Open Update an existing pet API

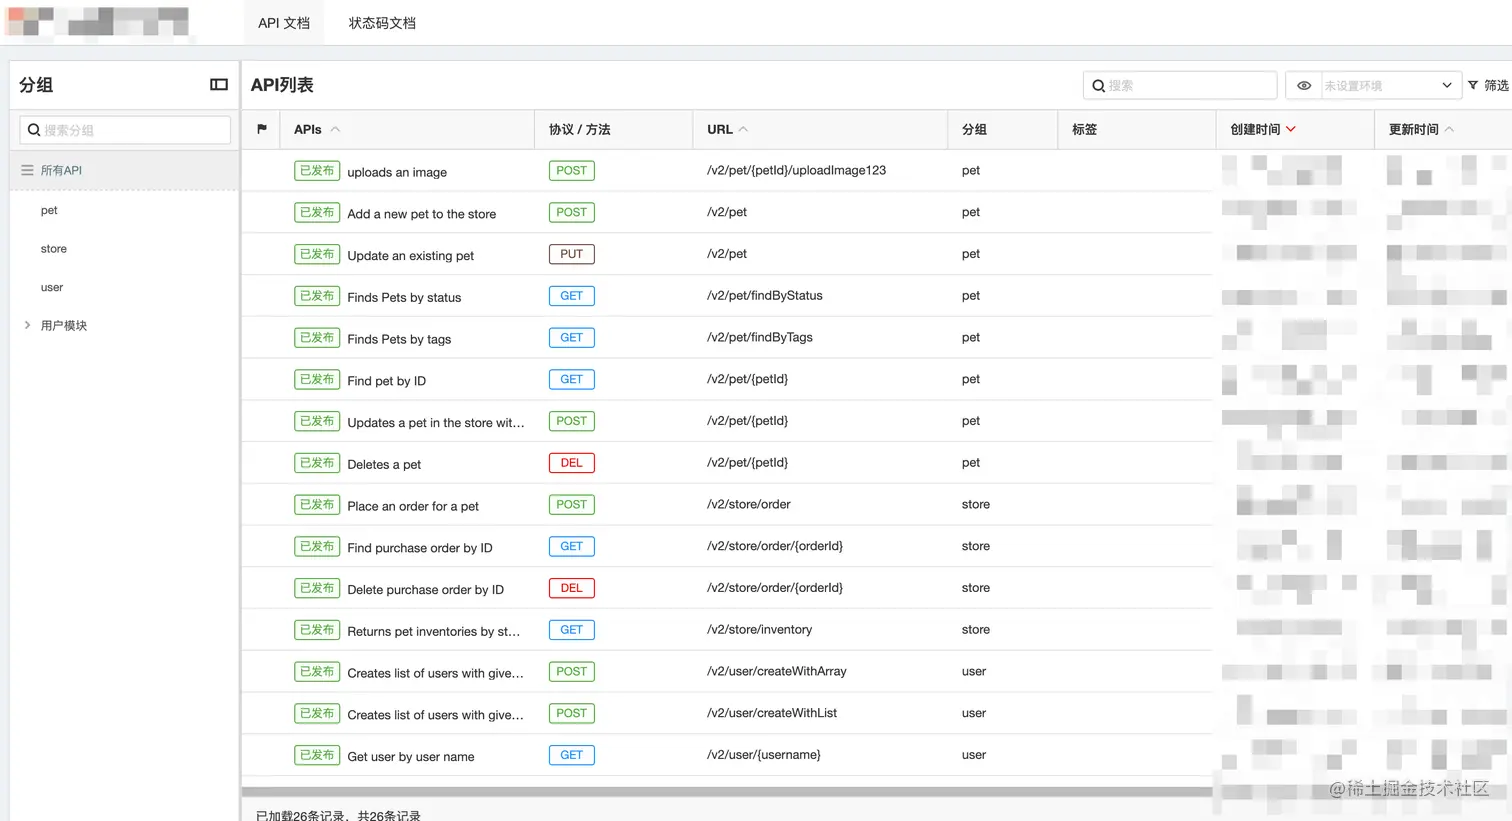tap(410, 256)
